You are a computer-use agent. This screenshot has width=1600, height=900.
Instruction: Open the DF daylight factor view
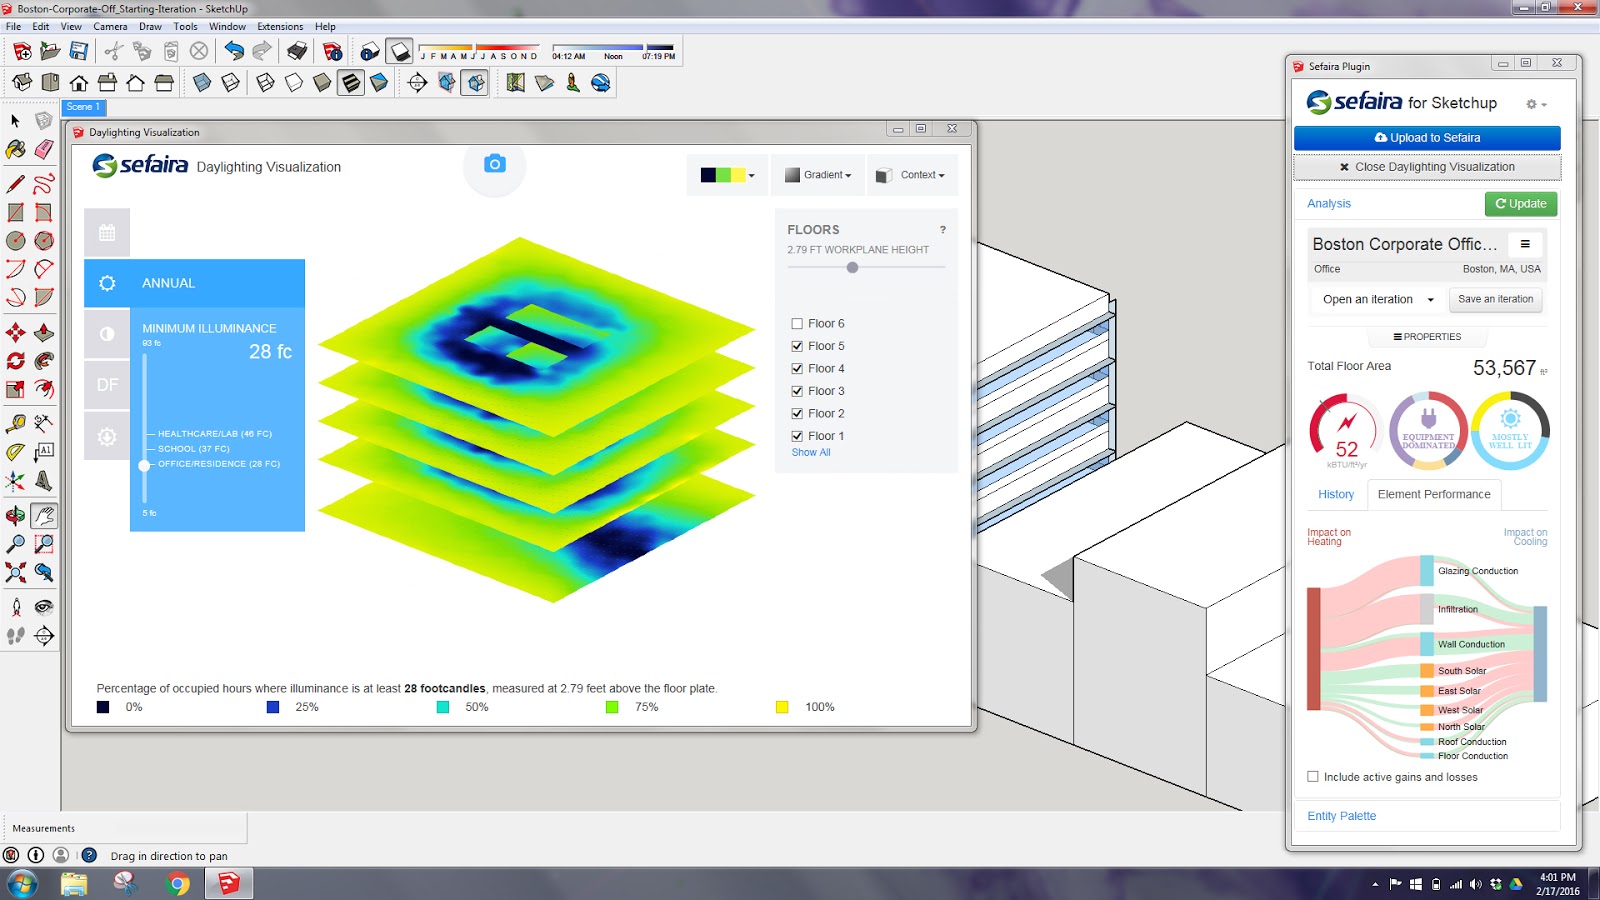click(107, 385)
